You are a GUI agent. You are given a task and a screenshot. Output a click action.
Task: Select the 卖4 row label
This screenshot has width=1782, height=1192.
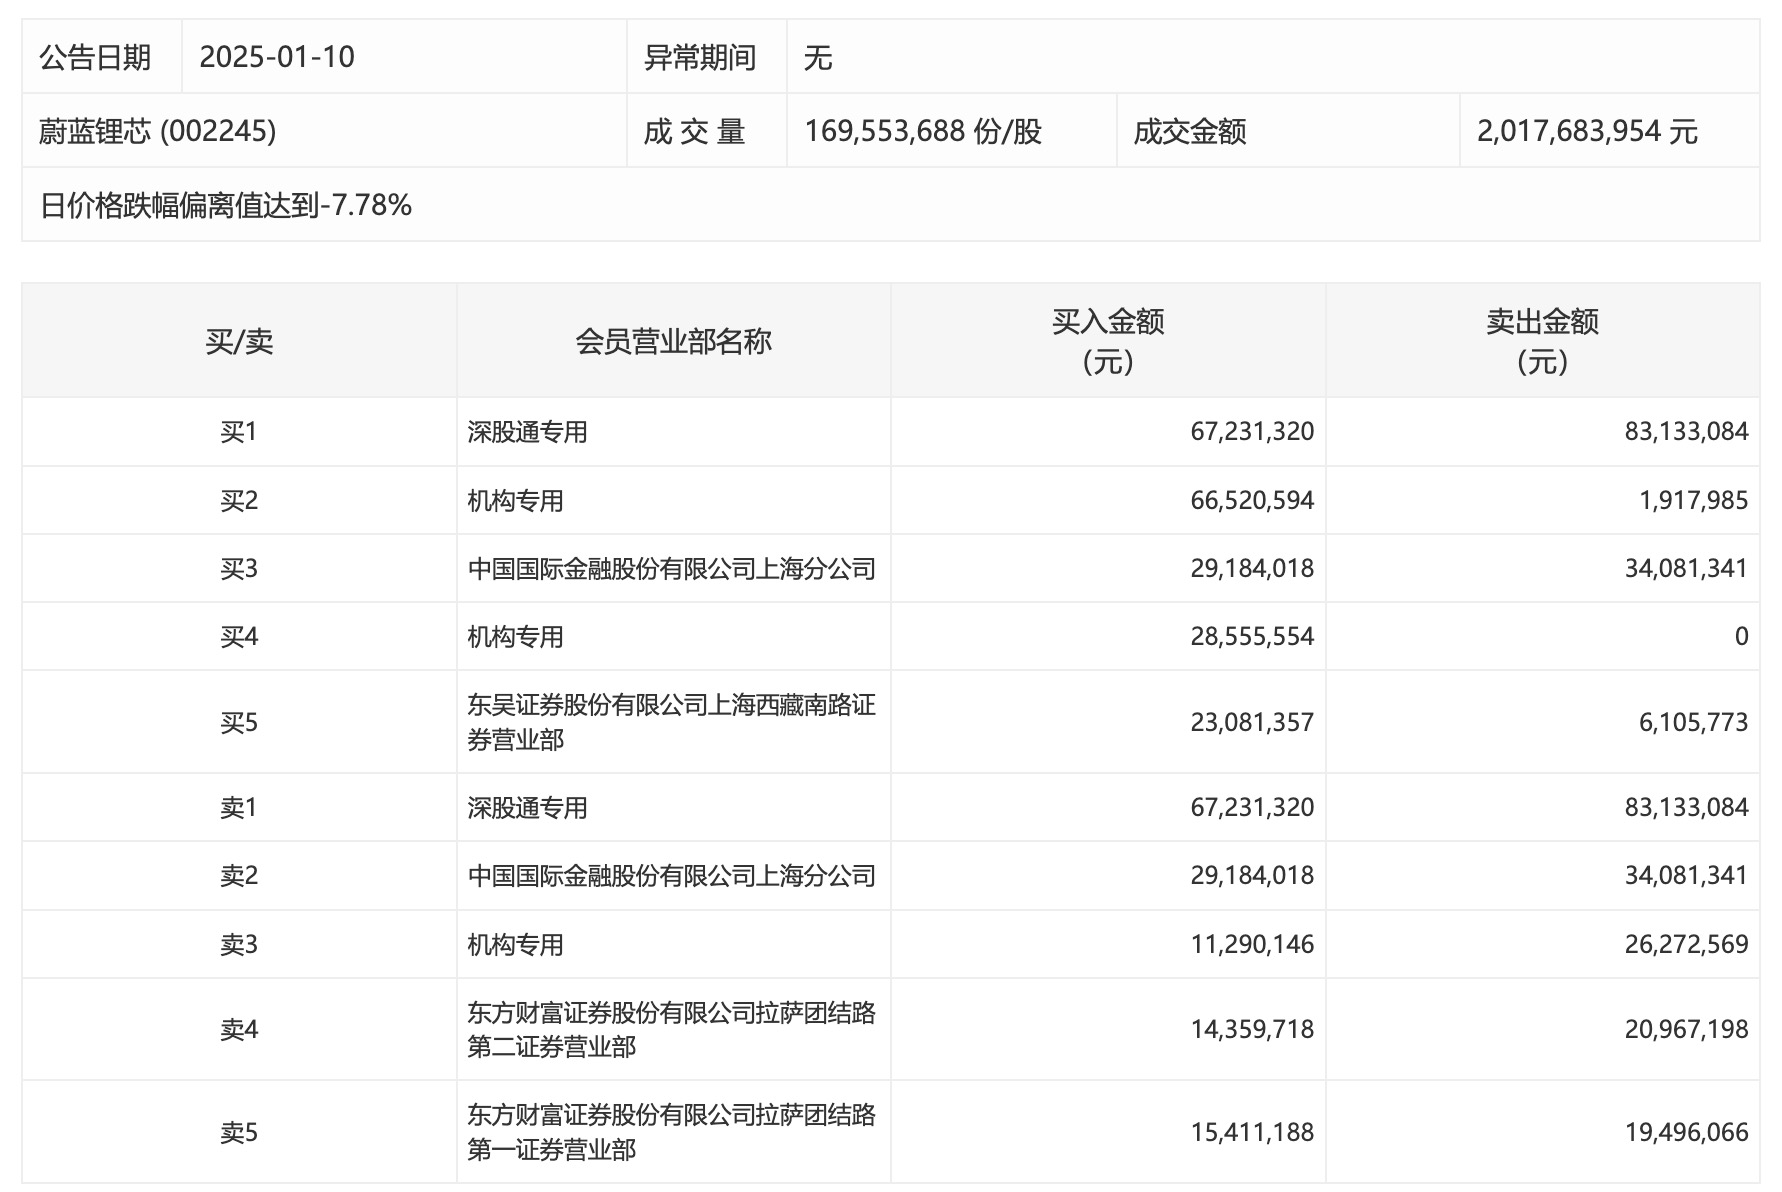click(x=239, y=1029)
